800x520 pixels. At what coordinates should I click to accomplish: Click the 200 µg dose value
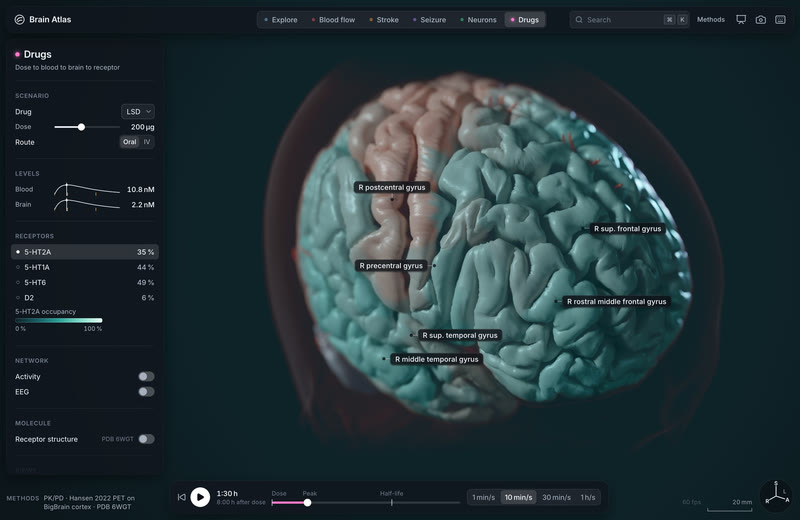pyautogui.click(x=142, y=127)
